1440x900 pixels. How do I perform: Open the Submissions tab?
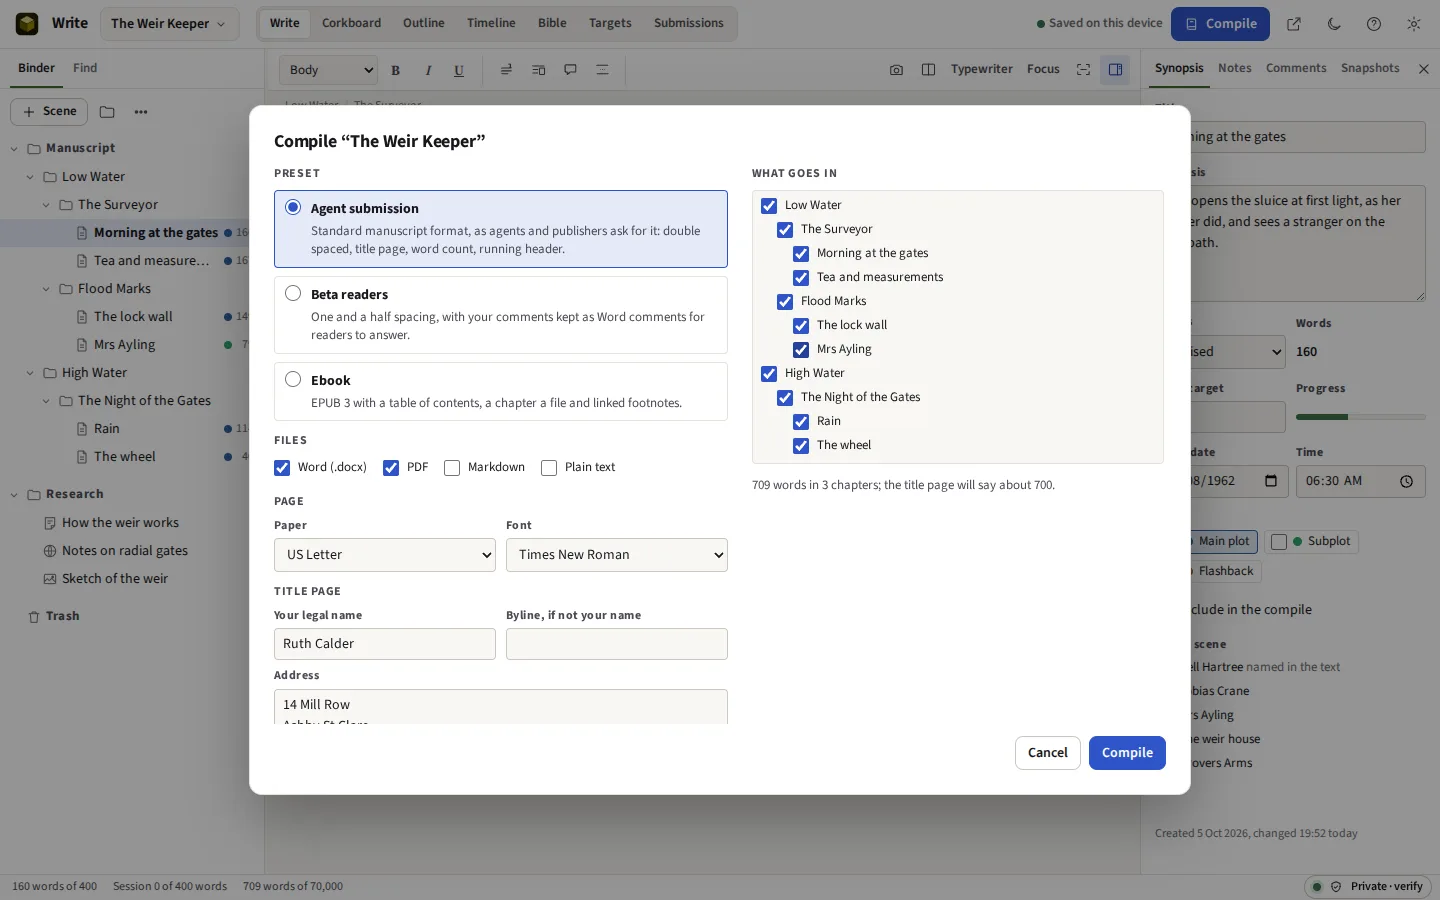click(689, 23)
